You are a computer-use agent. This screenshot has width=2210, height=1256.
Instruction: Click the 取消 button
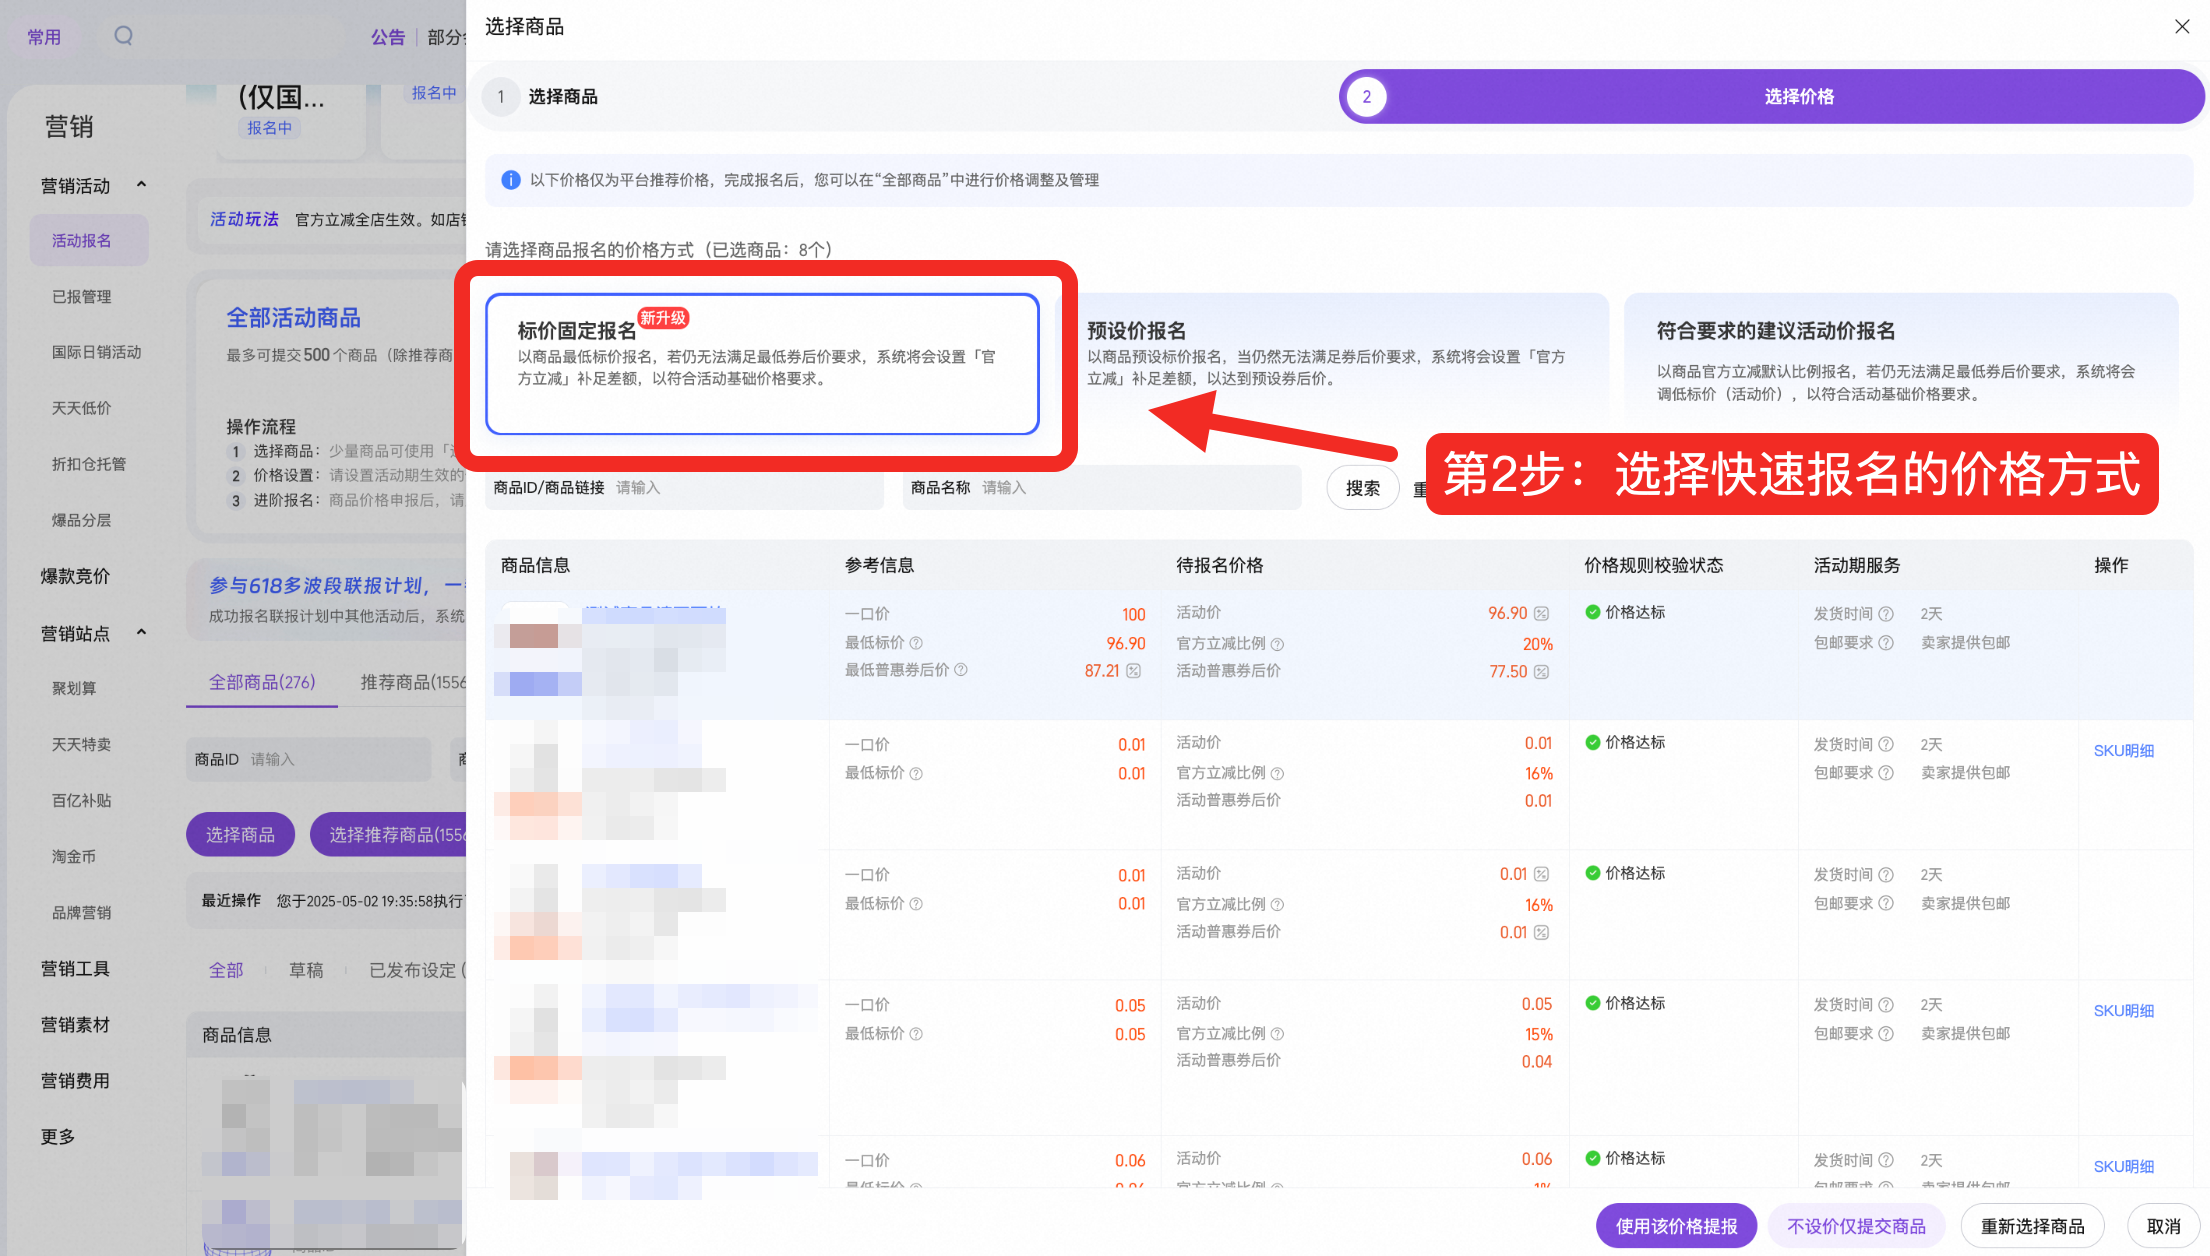(2163, 1226)
